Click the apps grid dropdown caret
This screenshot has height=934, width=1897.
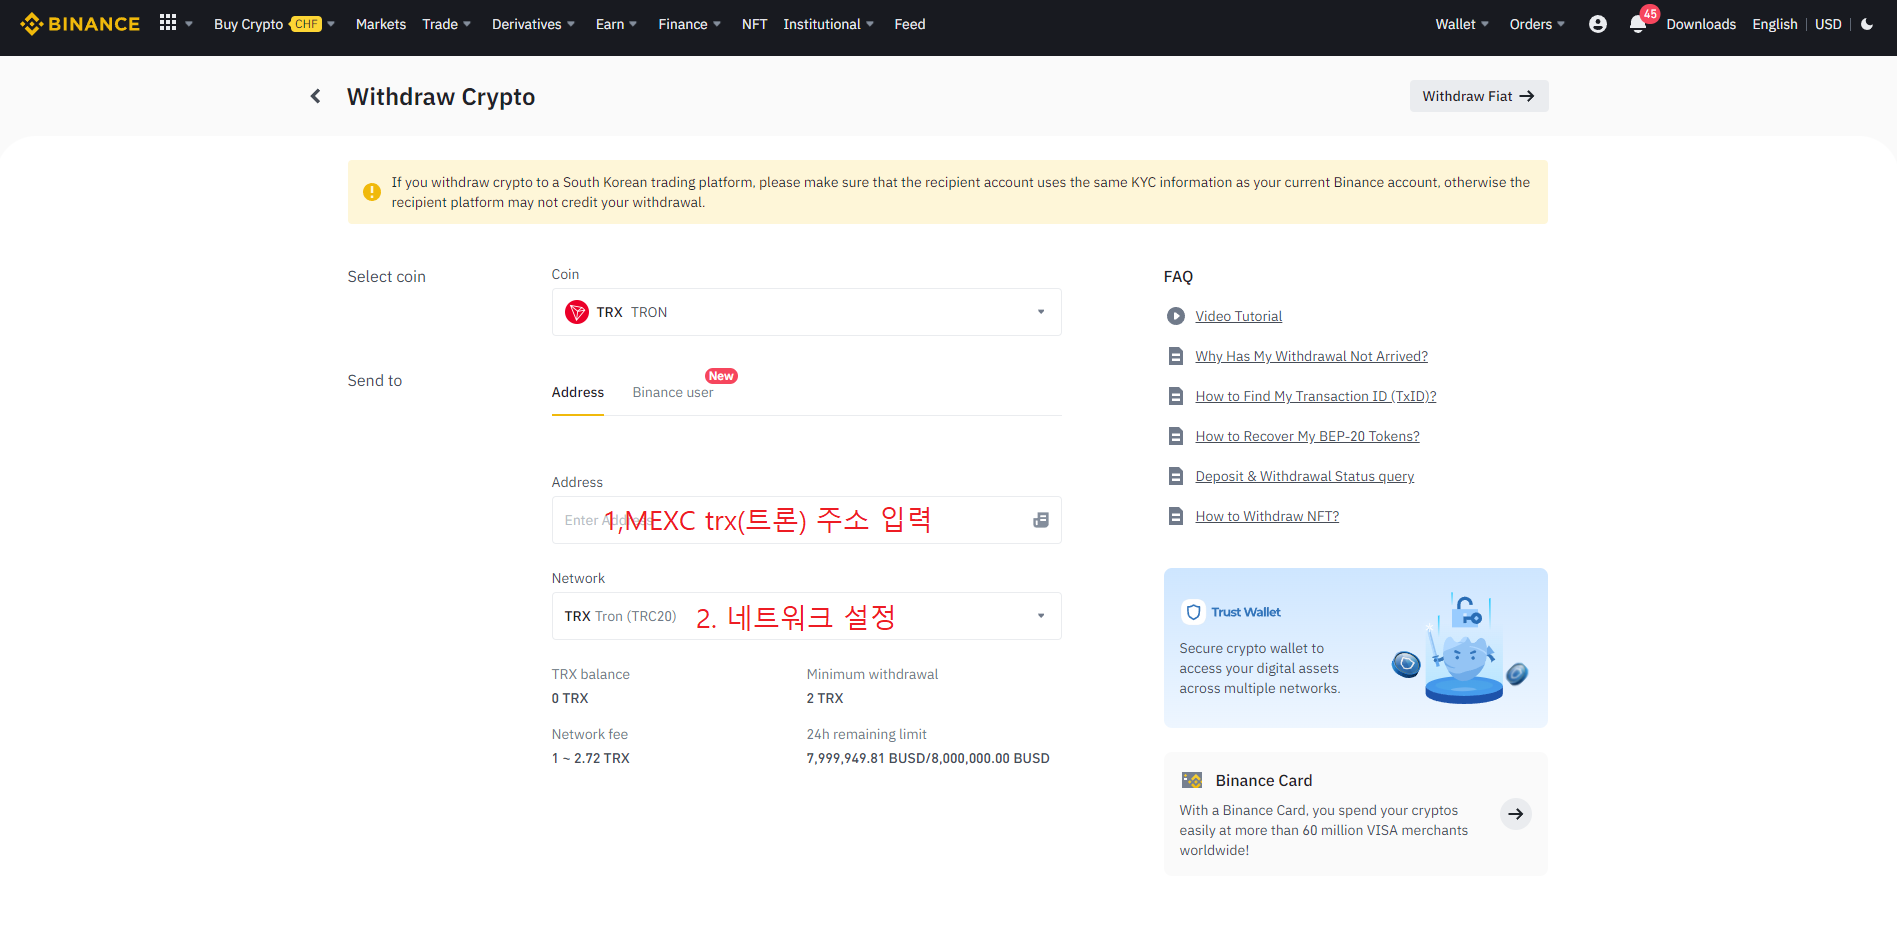click(189, 24)
